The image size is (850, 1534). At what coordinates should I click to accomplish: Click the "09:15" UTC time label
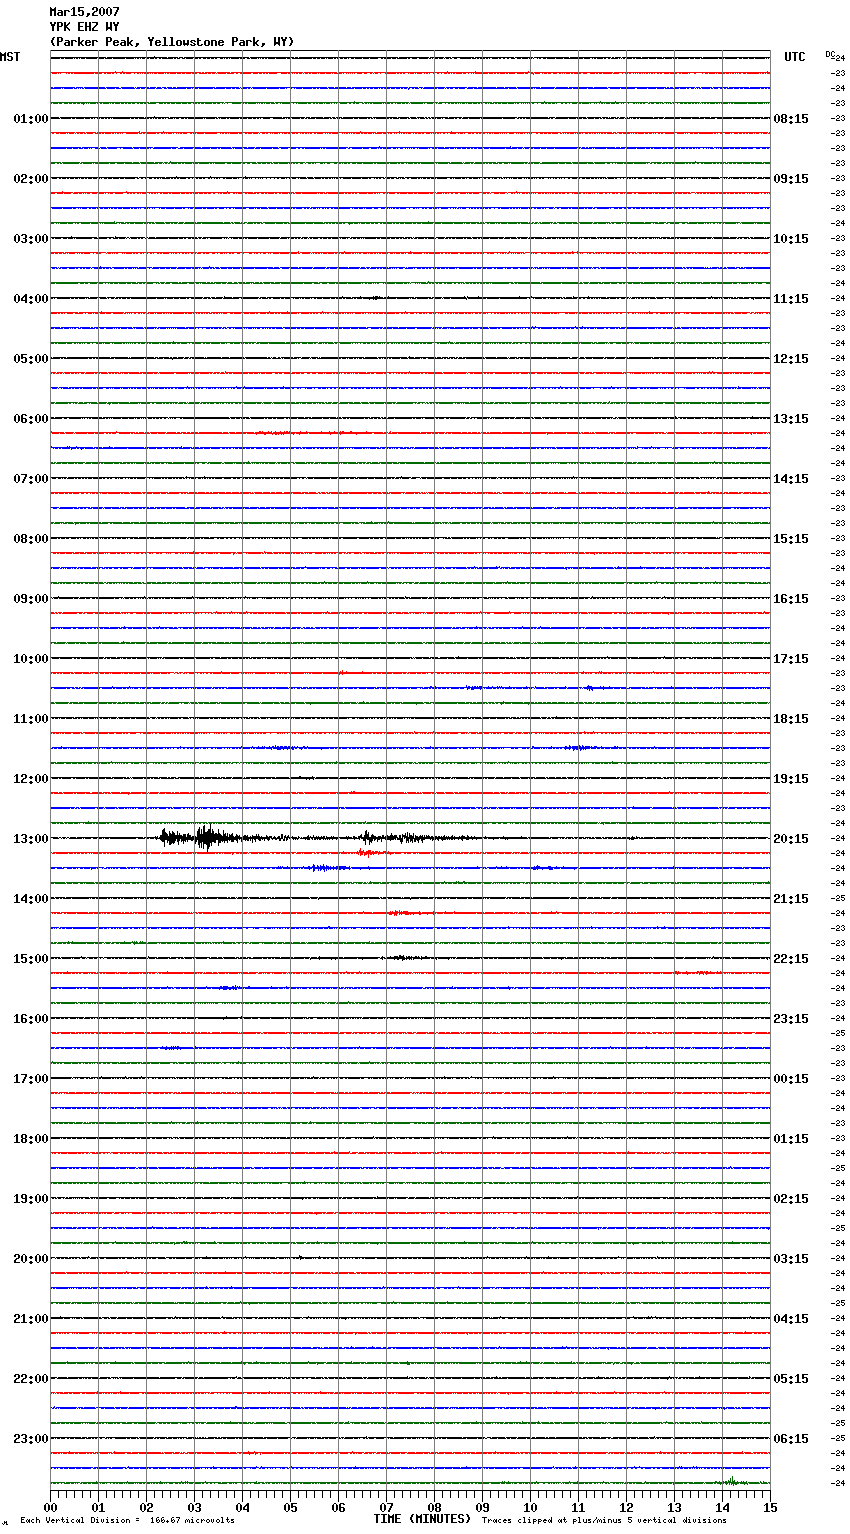pyautogui.click(x=791, y=179)
